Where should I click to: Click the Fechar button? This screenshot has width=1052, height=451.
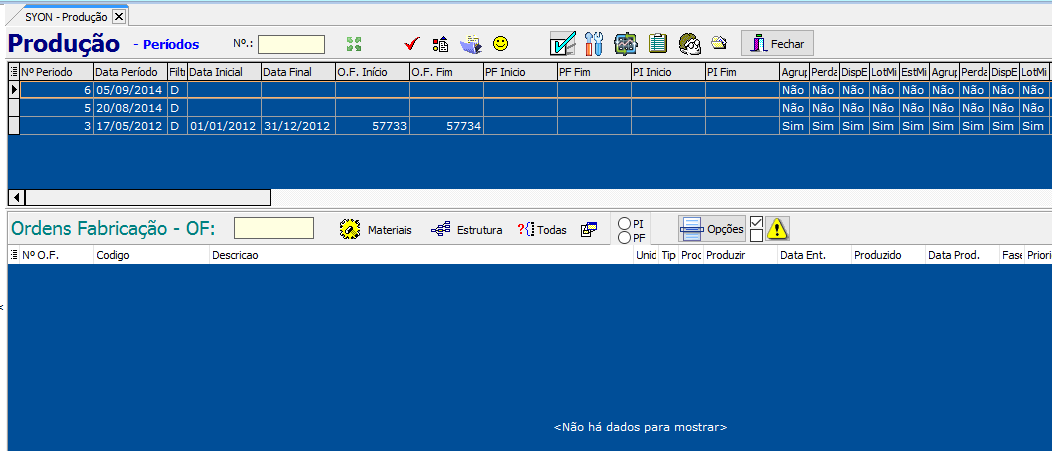[x=777, y=44]
